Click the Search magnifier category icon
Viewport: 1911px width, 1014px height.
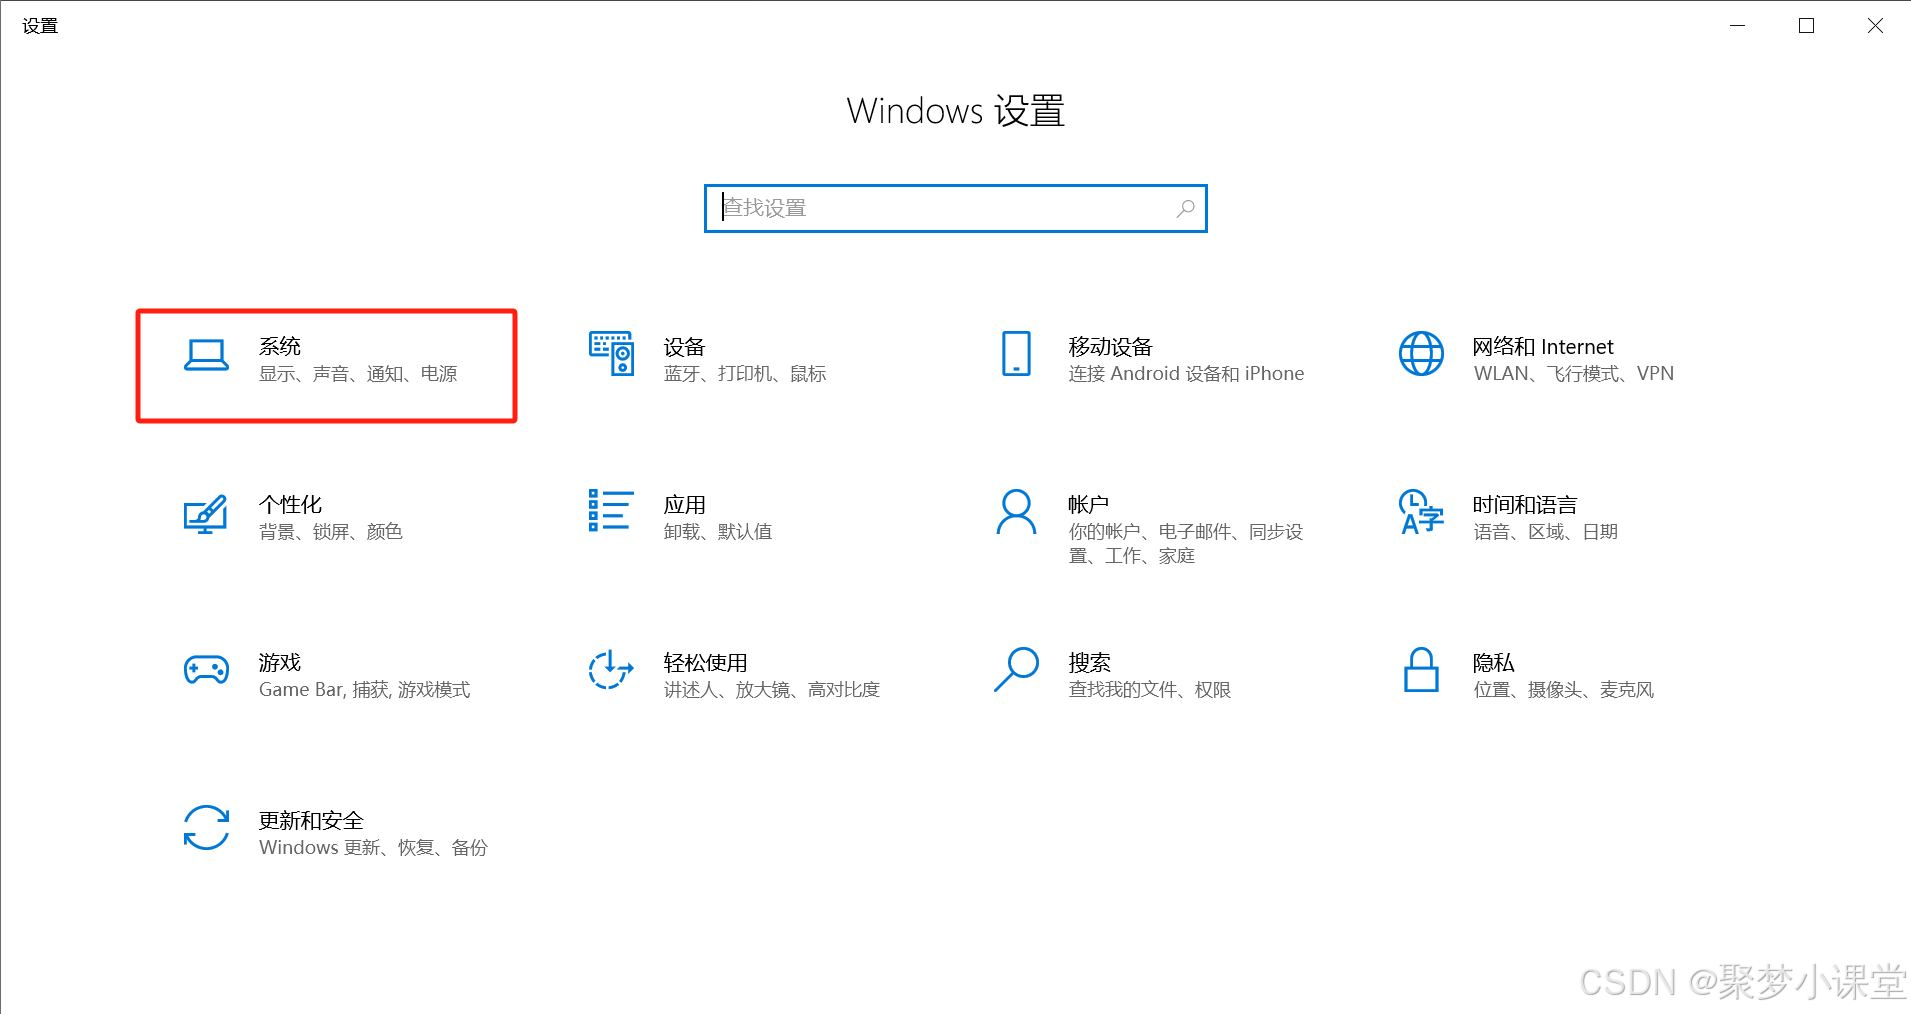(1016, 670)
